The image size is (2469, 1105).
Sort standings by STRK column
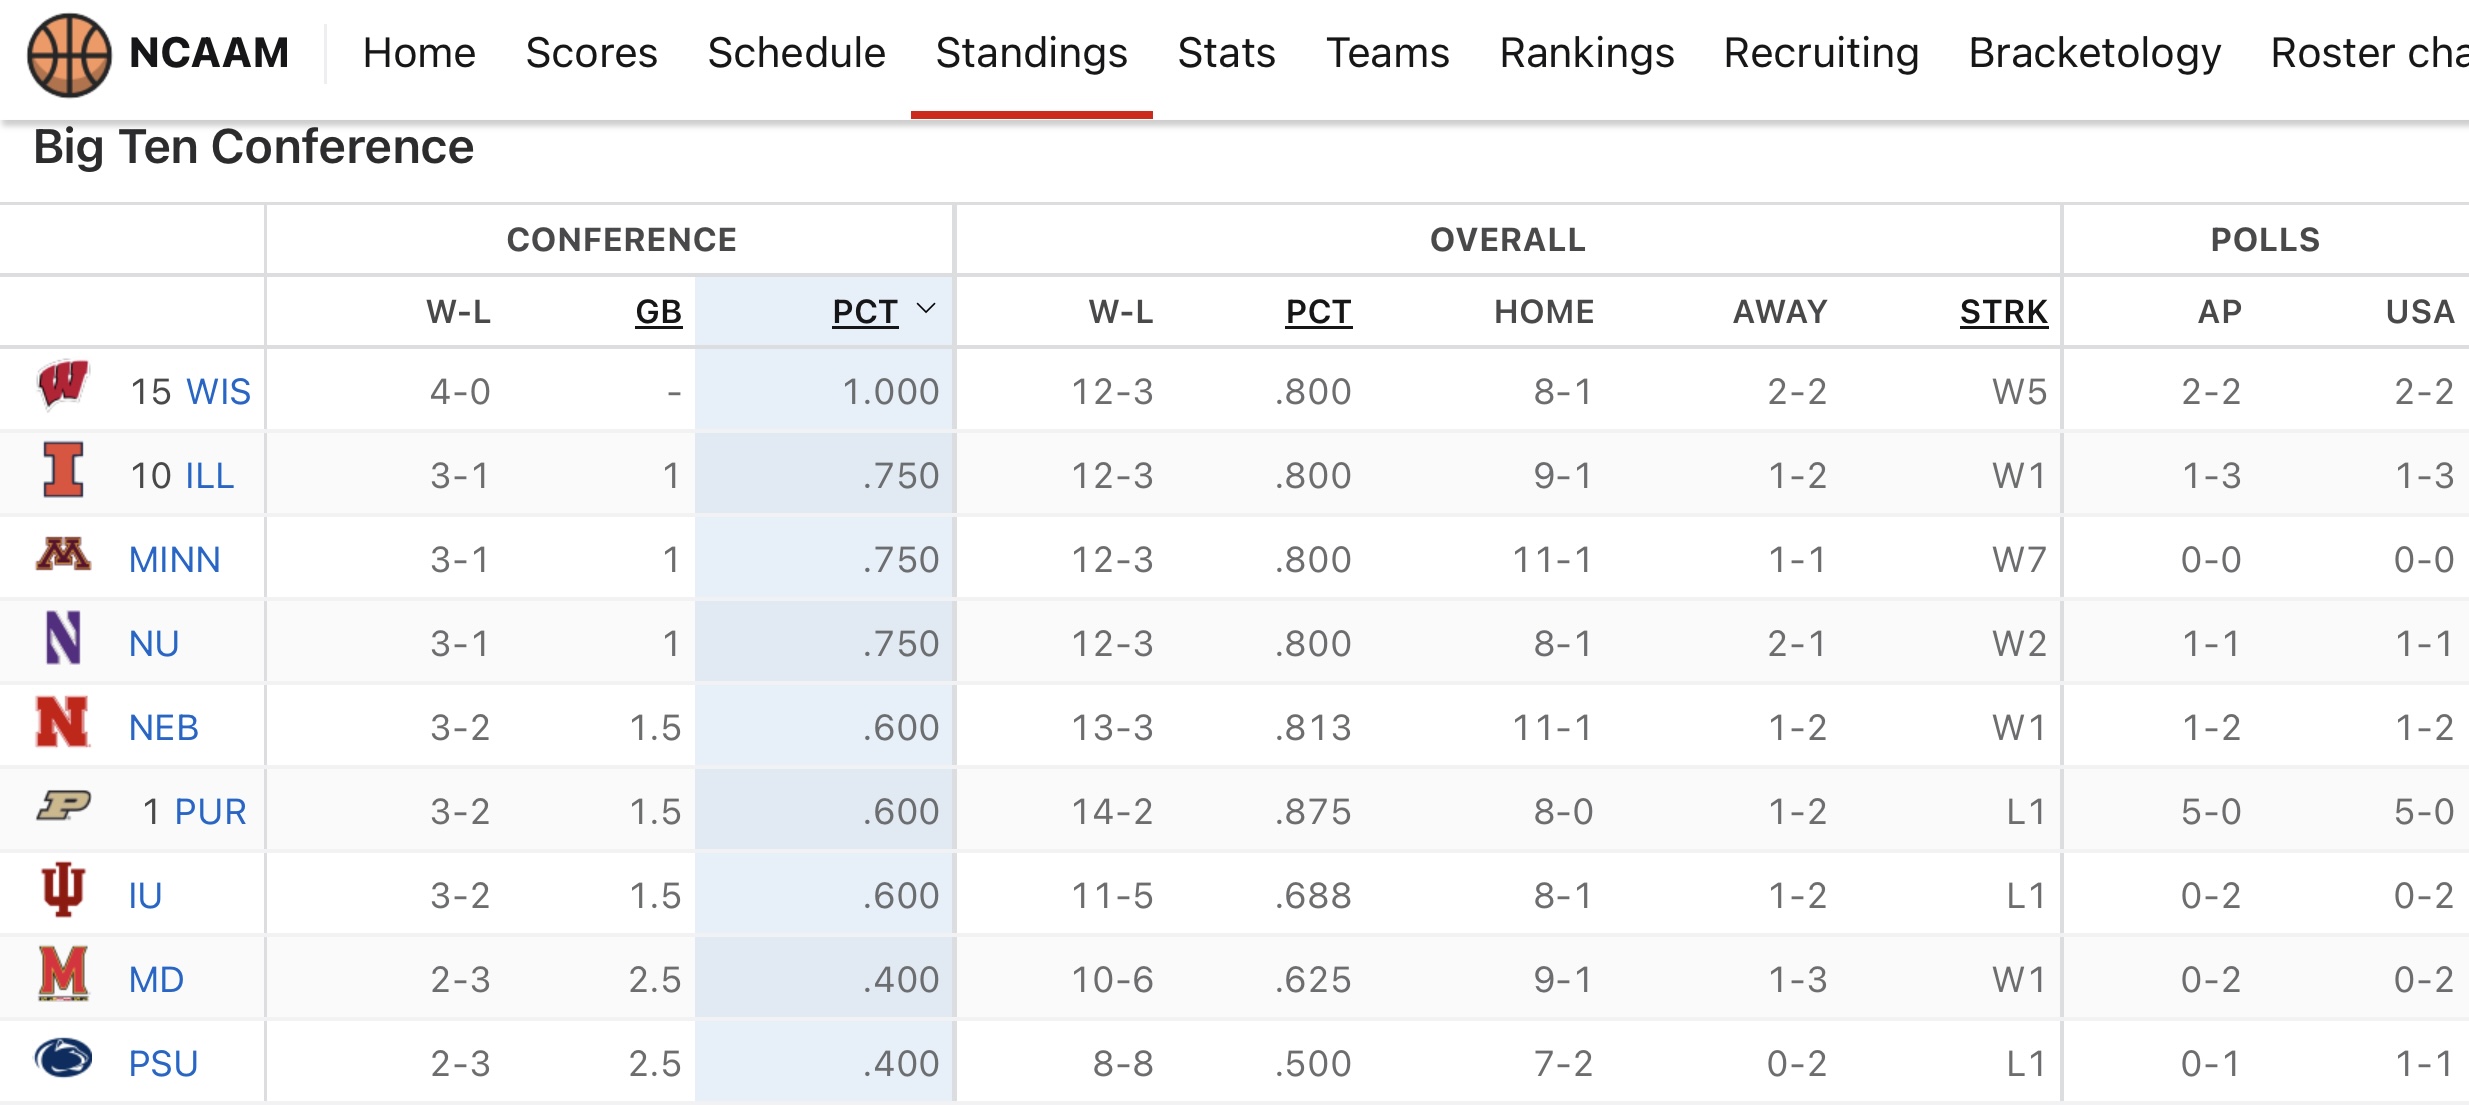pyautogui.click(x=2003, y=312)
